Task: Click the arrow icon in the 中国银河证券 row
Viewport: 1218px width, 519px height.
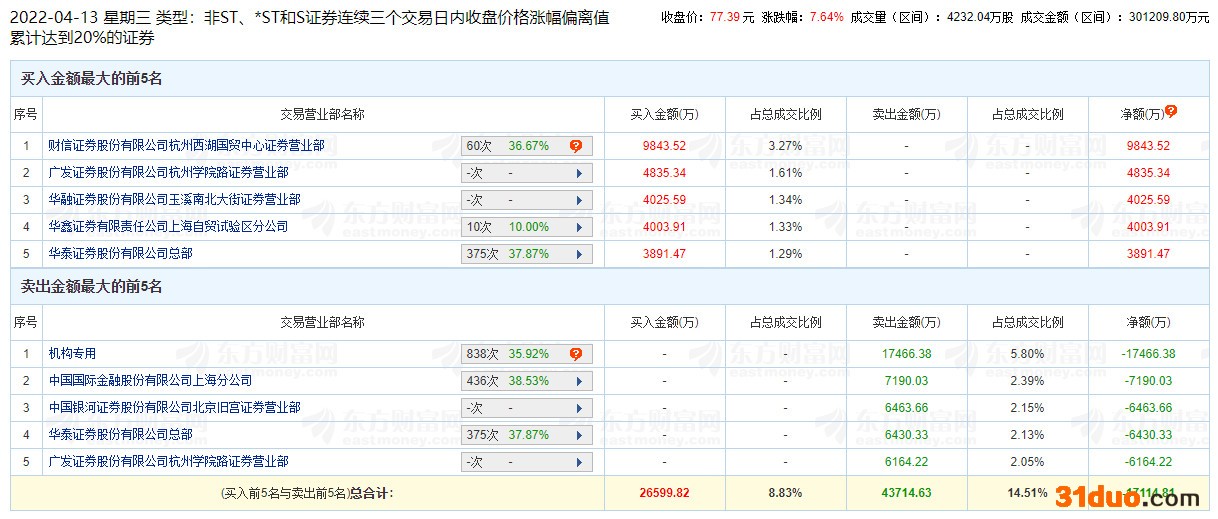Action: [579, 408]
